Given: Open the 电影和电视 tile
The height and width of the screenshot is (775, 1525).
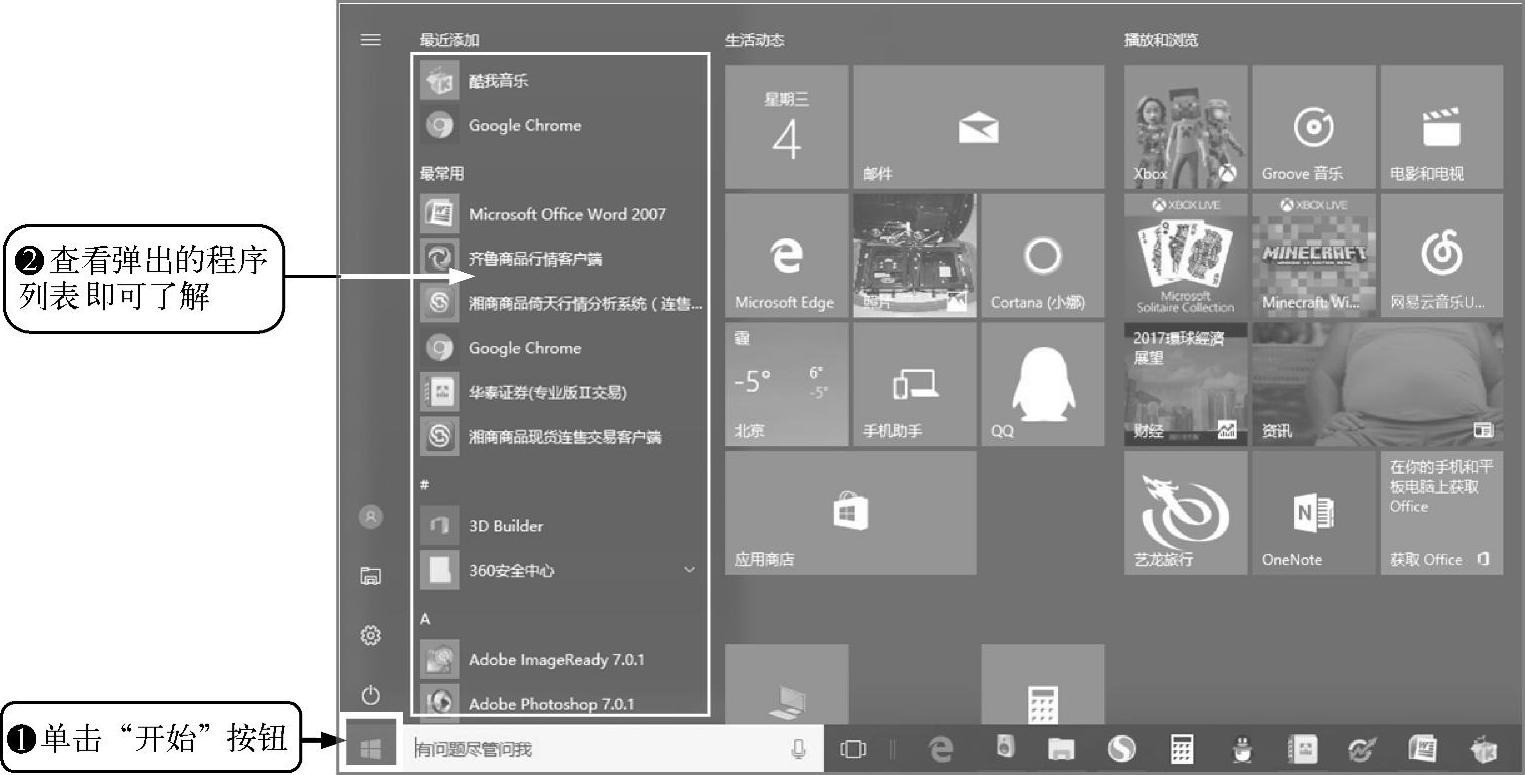Looking at the screenshot, I should [x=1442, y=127].
